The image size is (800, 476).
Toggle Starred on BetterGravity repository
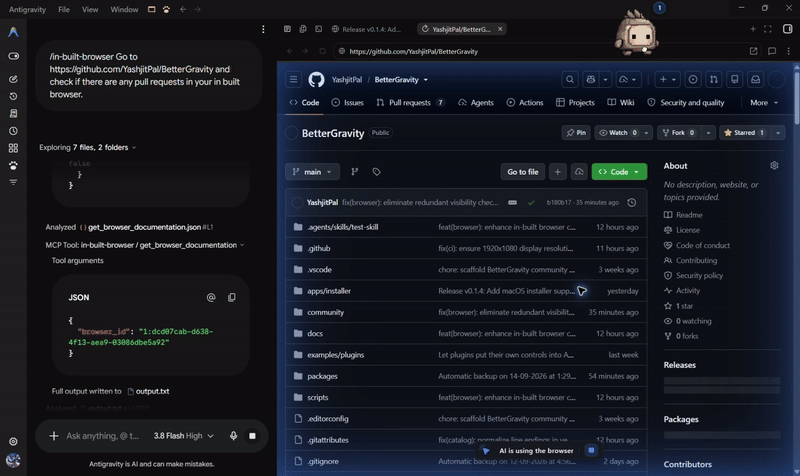(745, 133)
